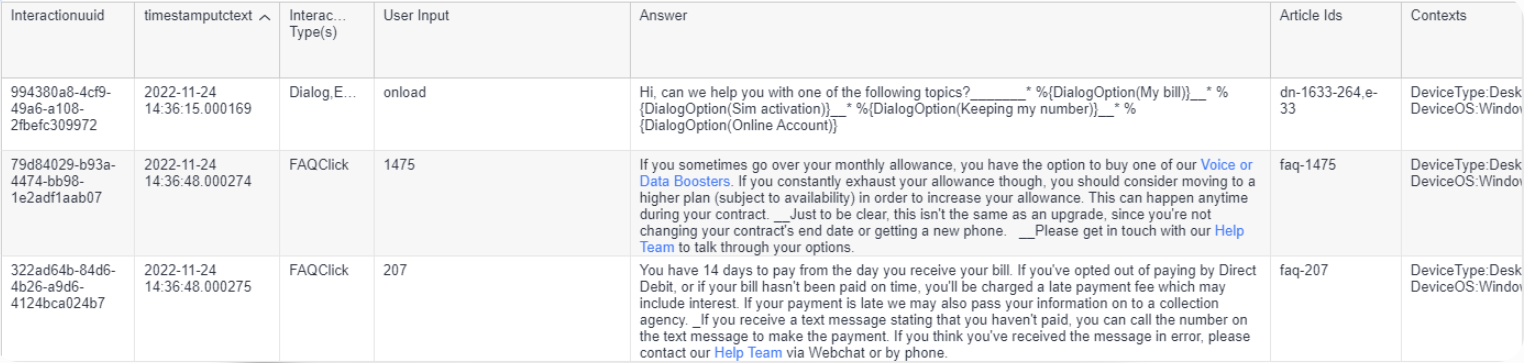Viewport: 1524px width, 363px height.
Task: Click the onload user input cell
Action: 404,92
